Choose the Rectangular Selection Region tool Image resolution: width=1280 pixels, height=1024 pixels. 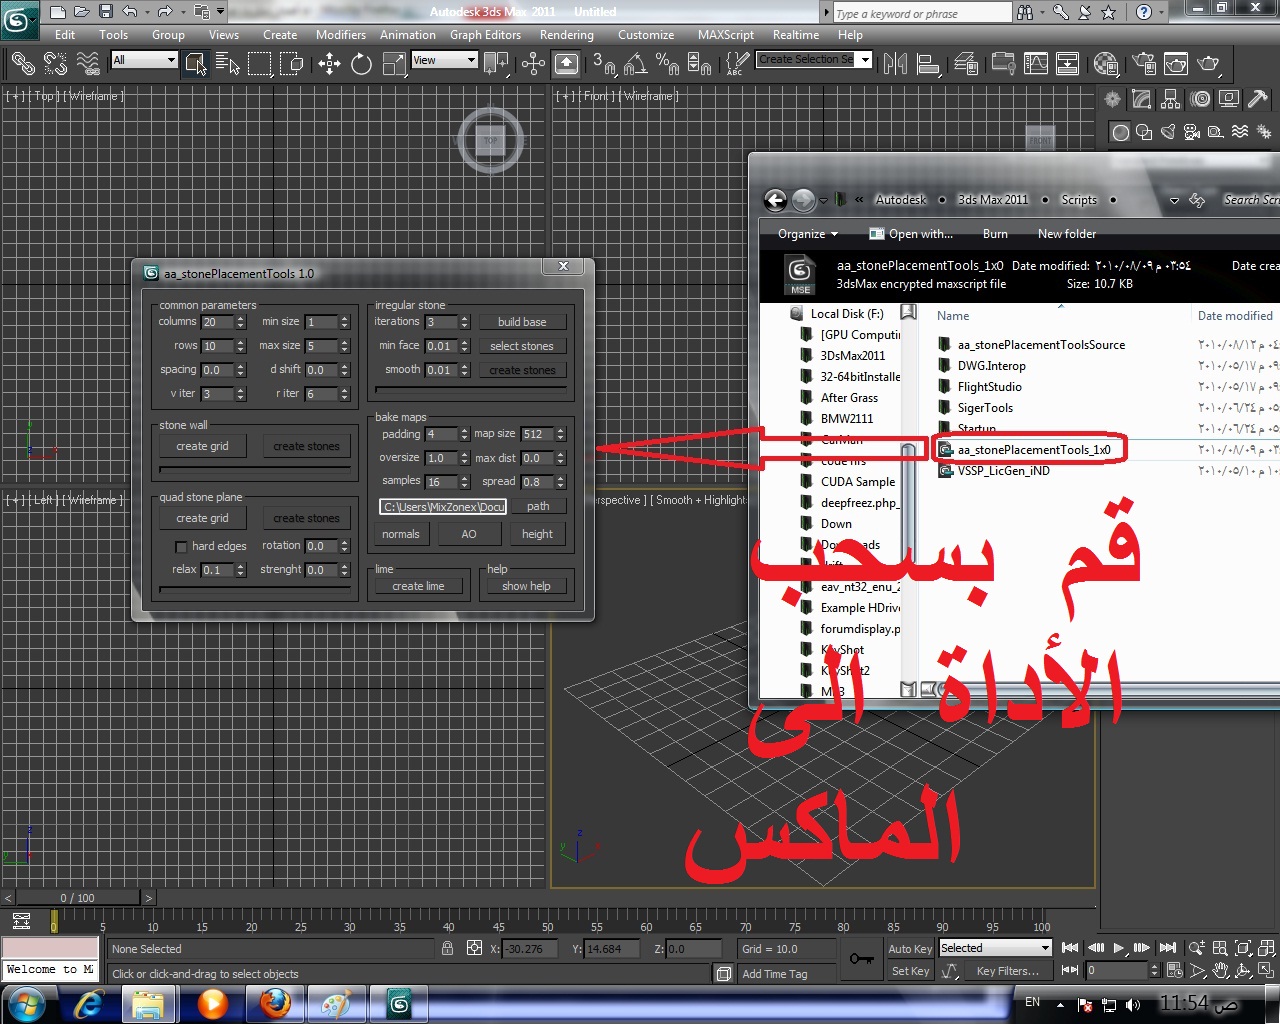click(x=260, y=64)
